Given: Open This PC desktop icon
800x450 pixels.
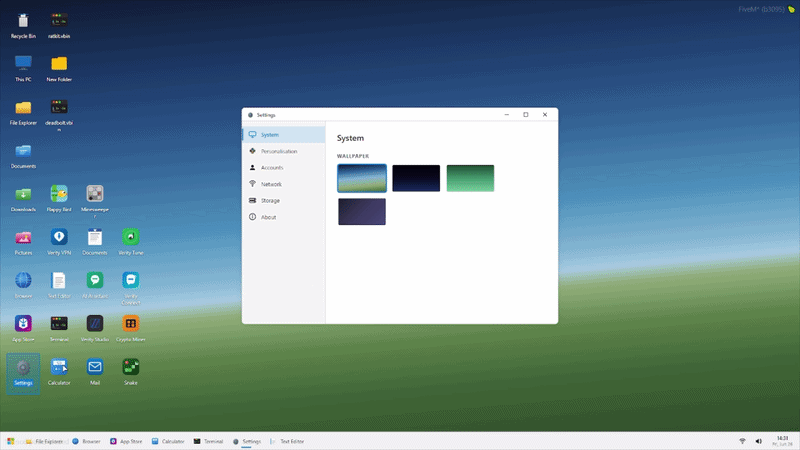Looking at the screenshot, I should click(23, 69).
